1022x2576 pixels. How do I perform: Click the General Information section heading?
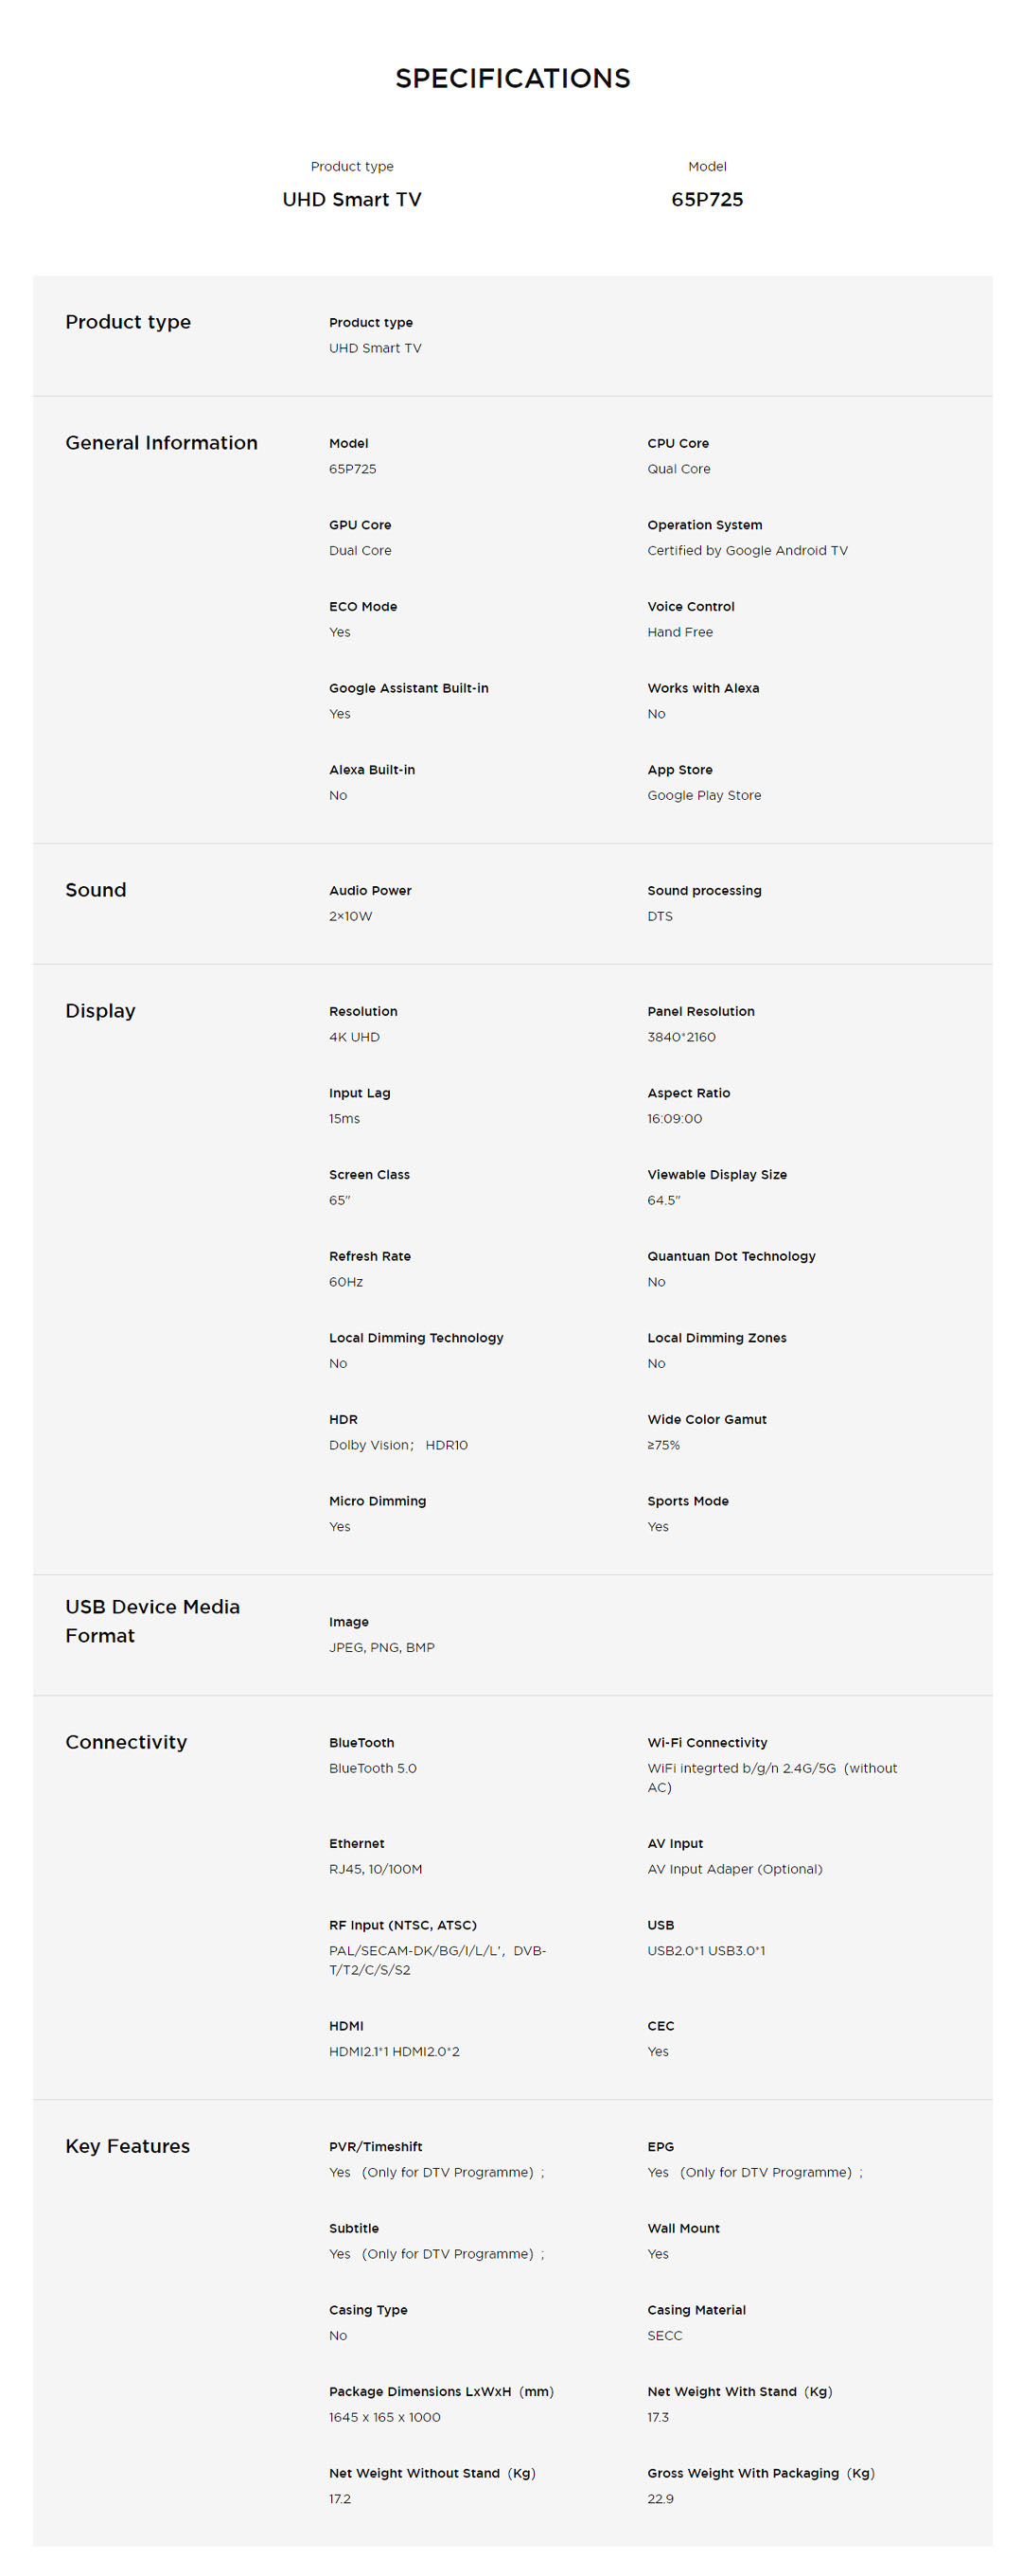coord(161,442)
